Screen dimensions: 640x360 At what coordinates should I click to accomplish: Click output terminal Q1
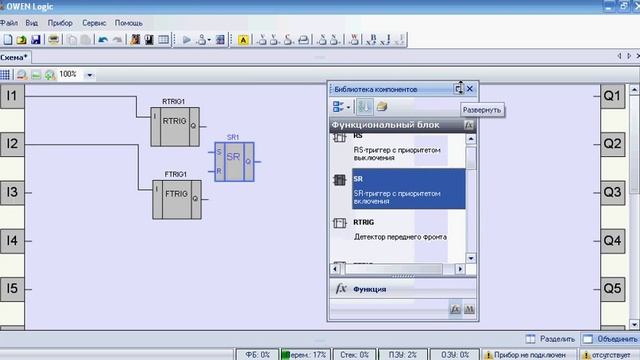coord(612,96)
